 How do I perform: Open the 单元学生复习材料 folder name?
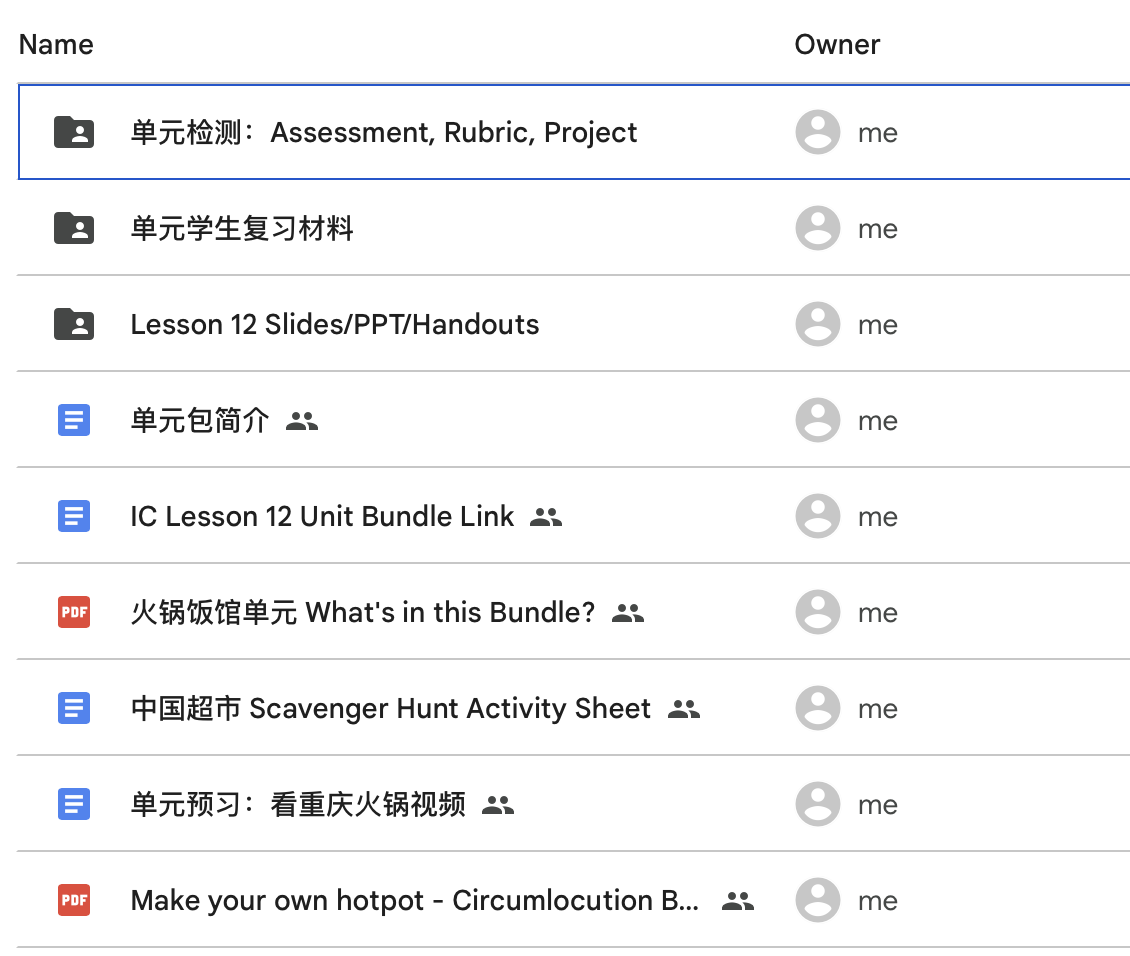click(x=242, y=228)
